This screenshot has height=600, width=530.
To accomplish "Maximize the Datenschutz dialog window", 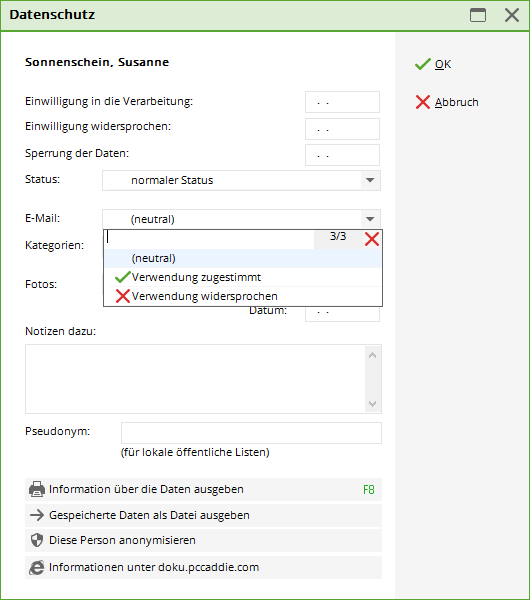I will [x=478, y=15].
